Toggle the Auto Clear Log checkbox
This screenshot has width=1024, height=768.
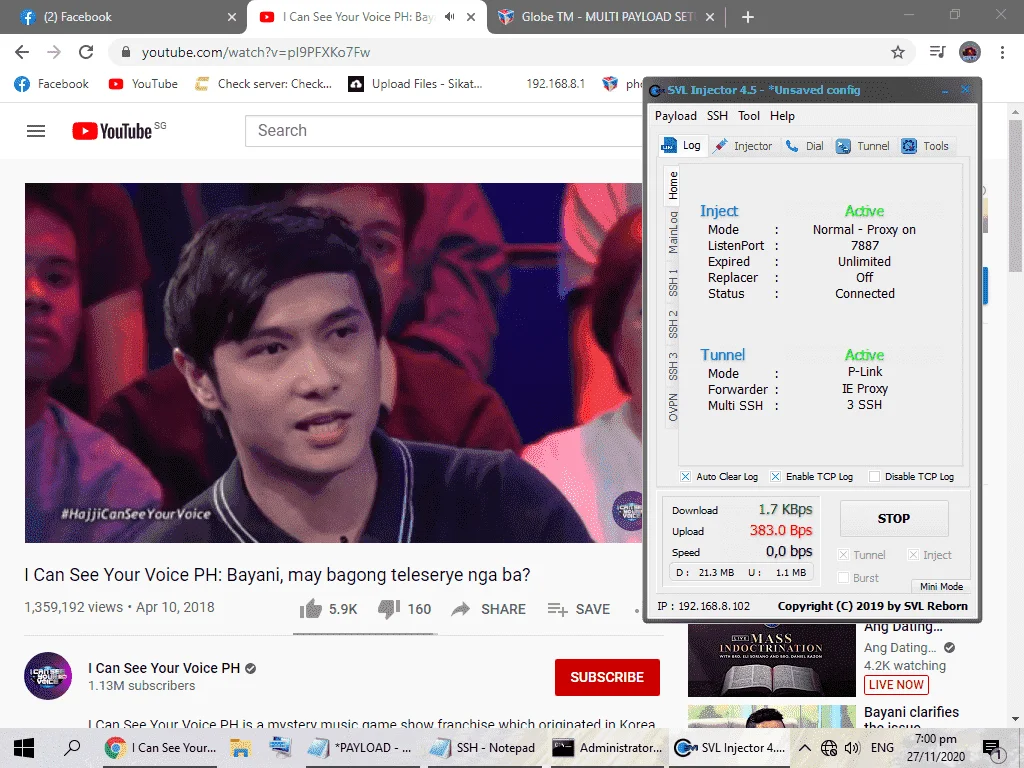point(685,477)
